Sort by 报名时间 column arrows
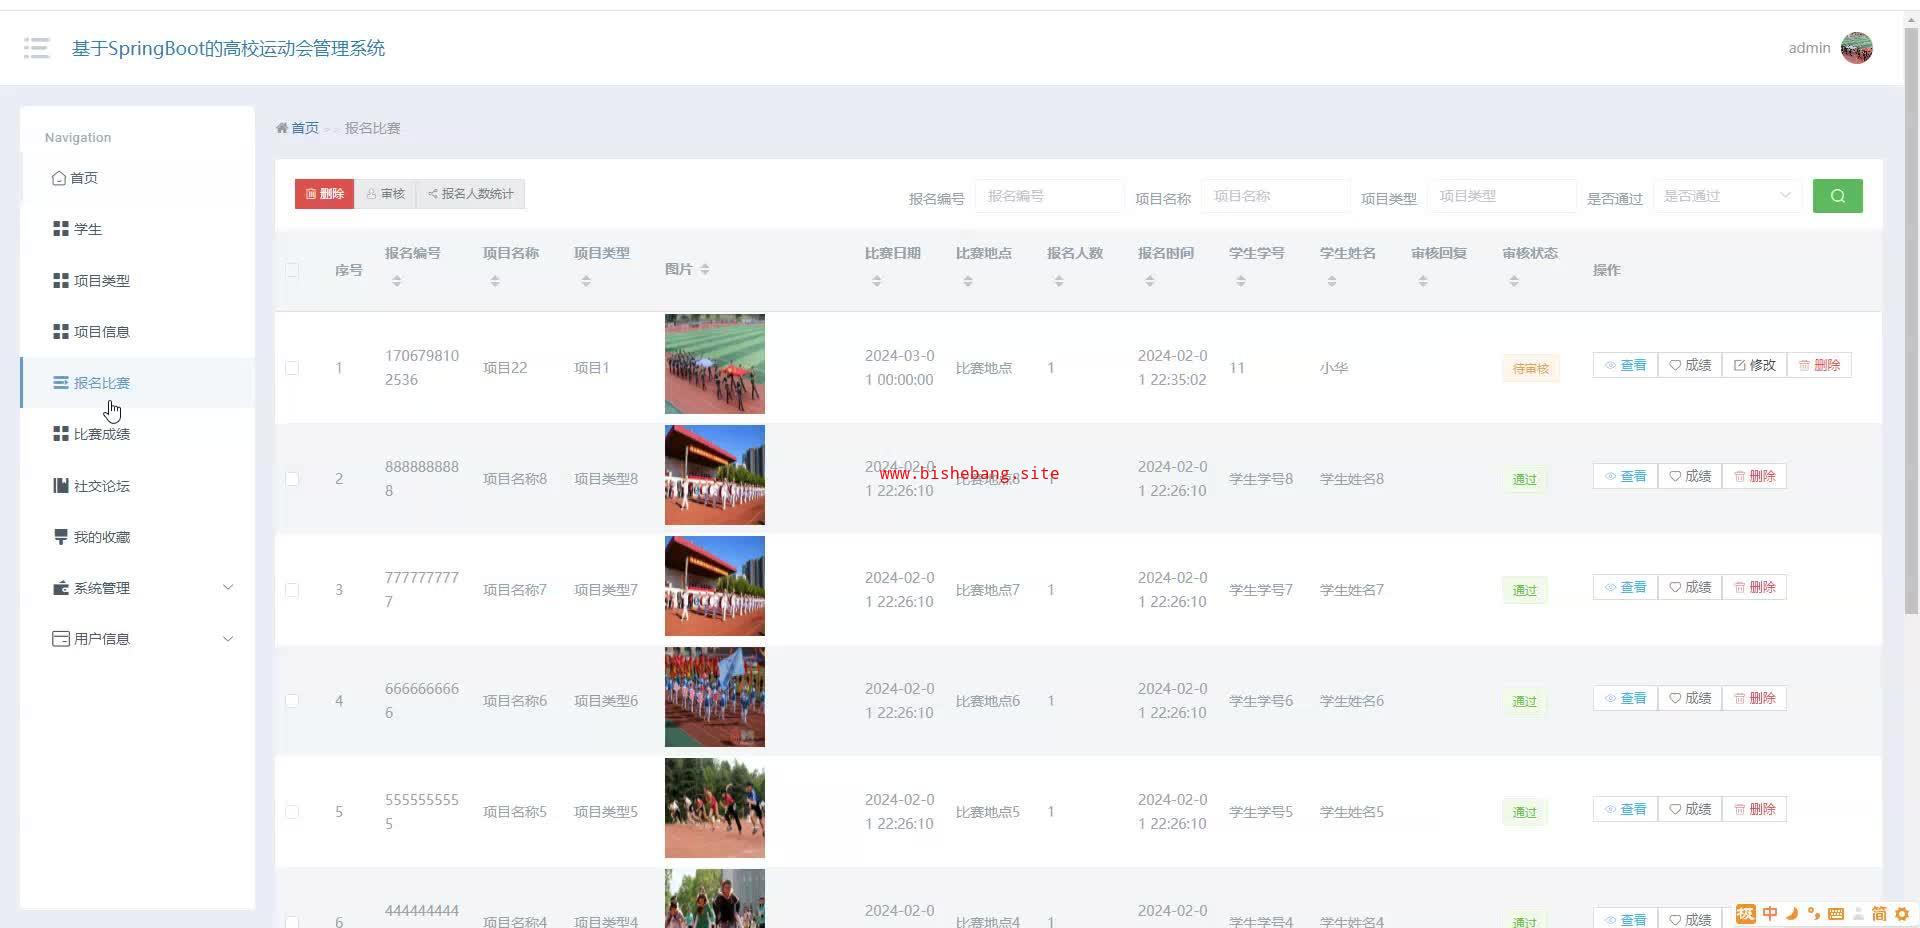Image resolution: width=1920 pixels, height=928 pixels. click(1150, 281)
